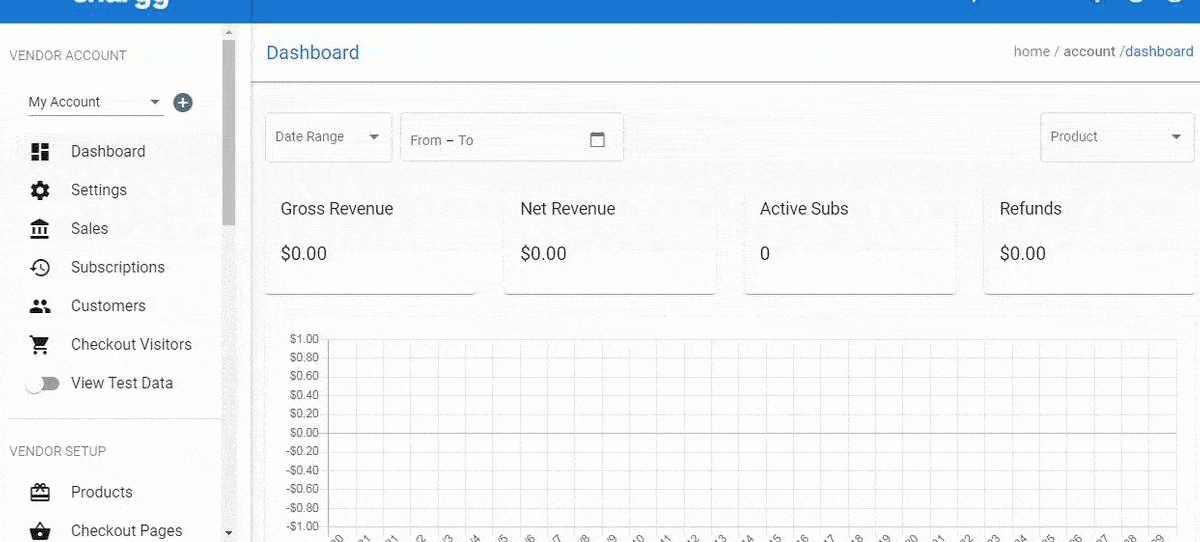The height and width of the screenshot is (542, 1200).
Task: Toggle the View Test Data switch
Action: click(x=42, y=384)
